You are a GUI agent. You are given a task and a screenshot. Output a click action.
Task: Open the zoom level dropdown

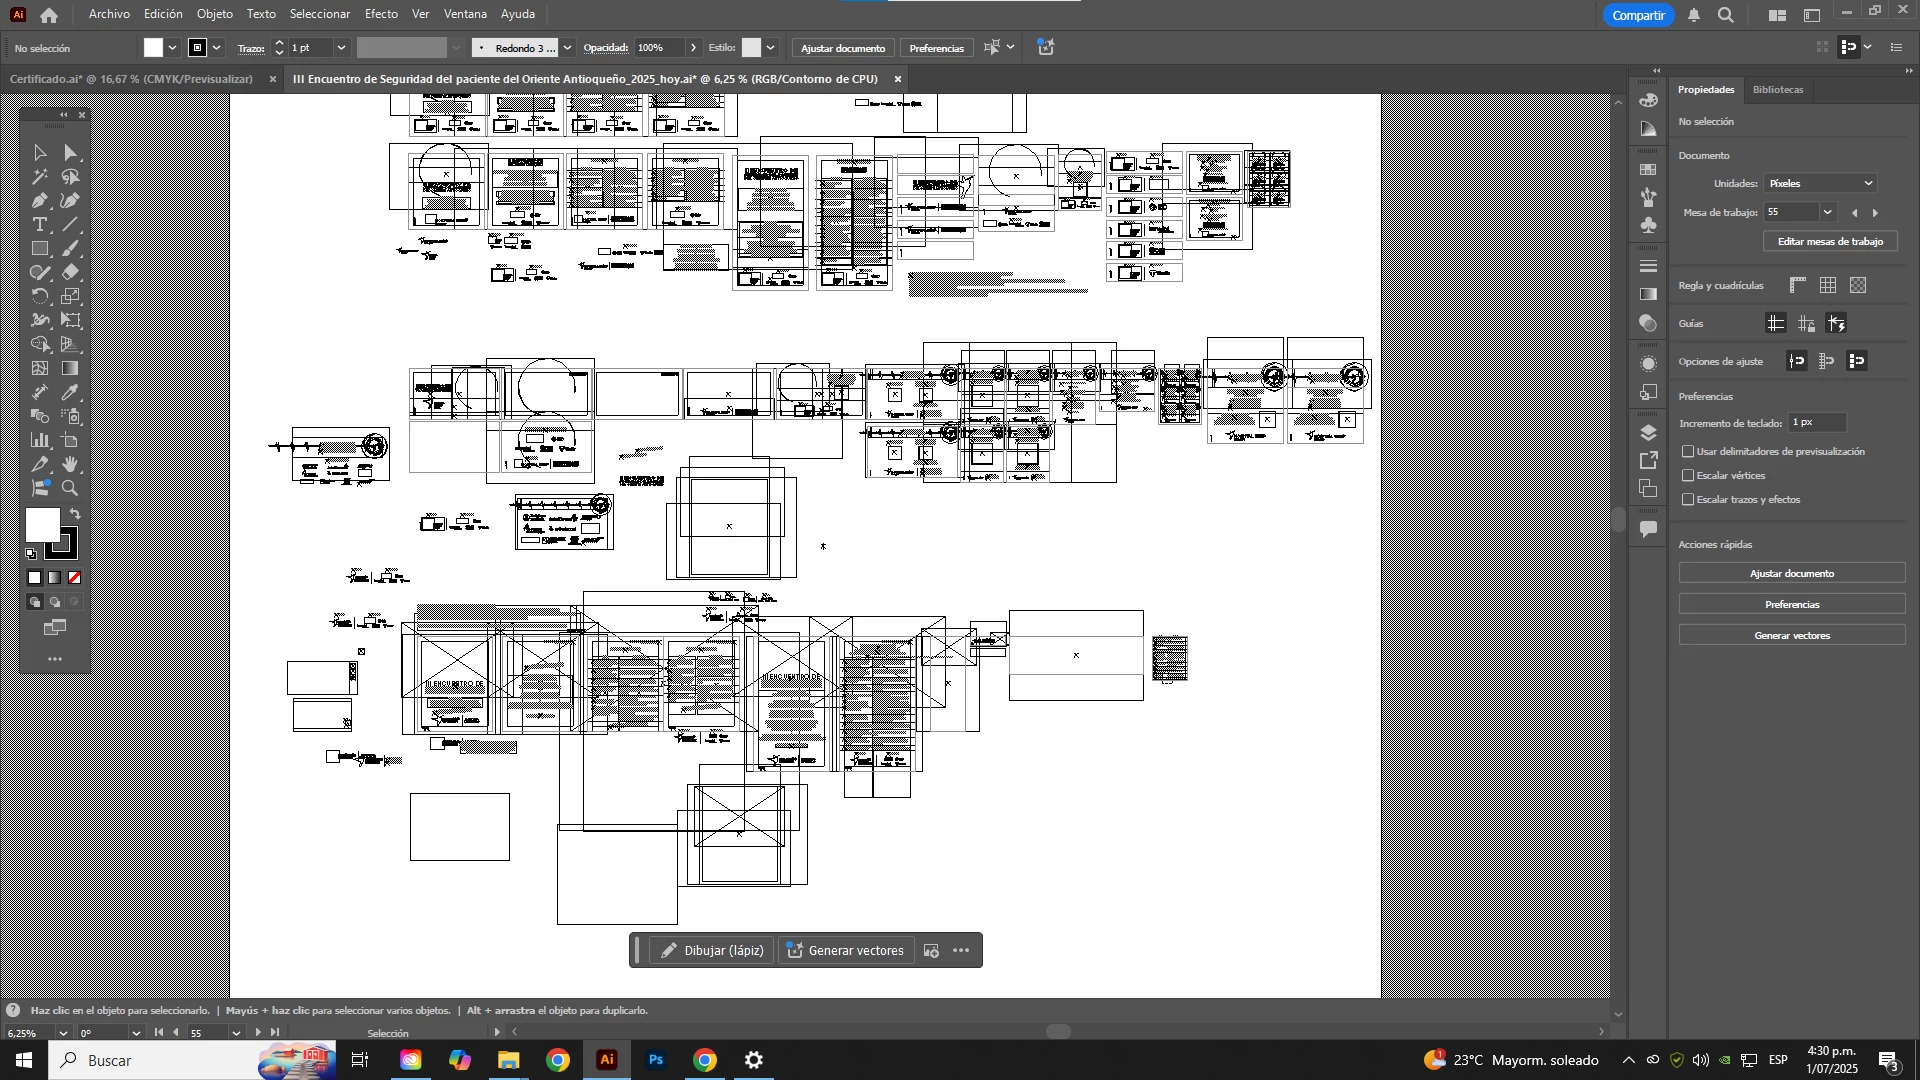[63, 1033]
